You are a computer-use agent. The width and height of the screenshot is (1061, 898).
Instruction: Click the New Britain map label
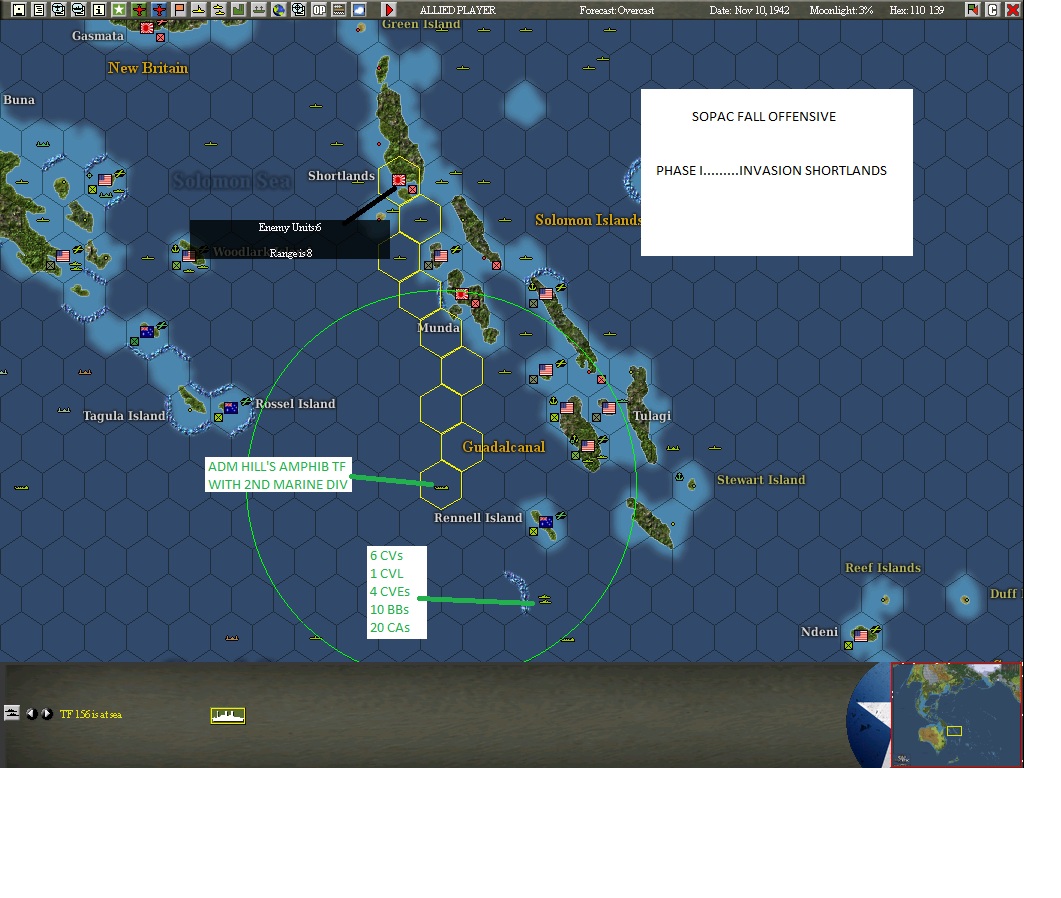pyautogui.click(x=148, y=68)
